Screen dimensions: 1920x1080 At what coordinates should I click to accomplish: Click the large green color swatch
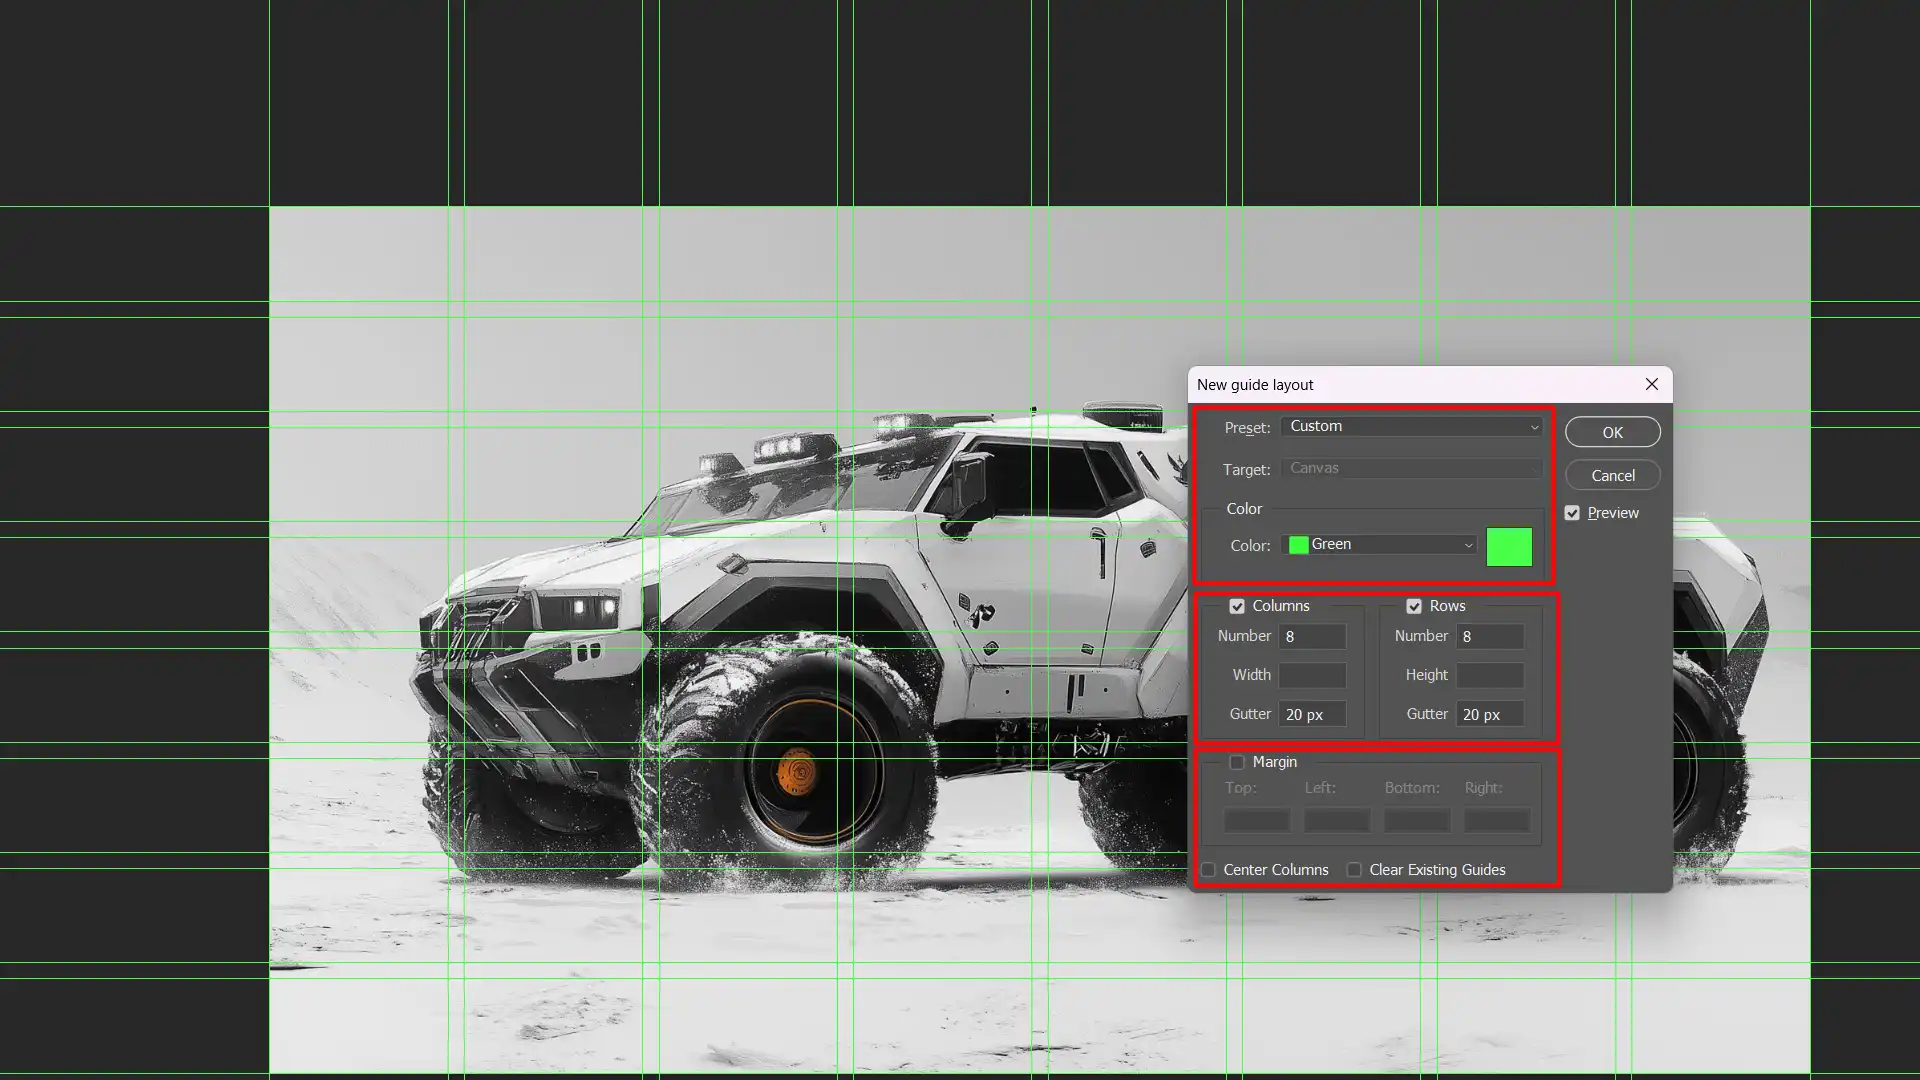coord(1509,547)
